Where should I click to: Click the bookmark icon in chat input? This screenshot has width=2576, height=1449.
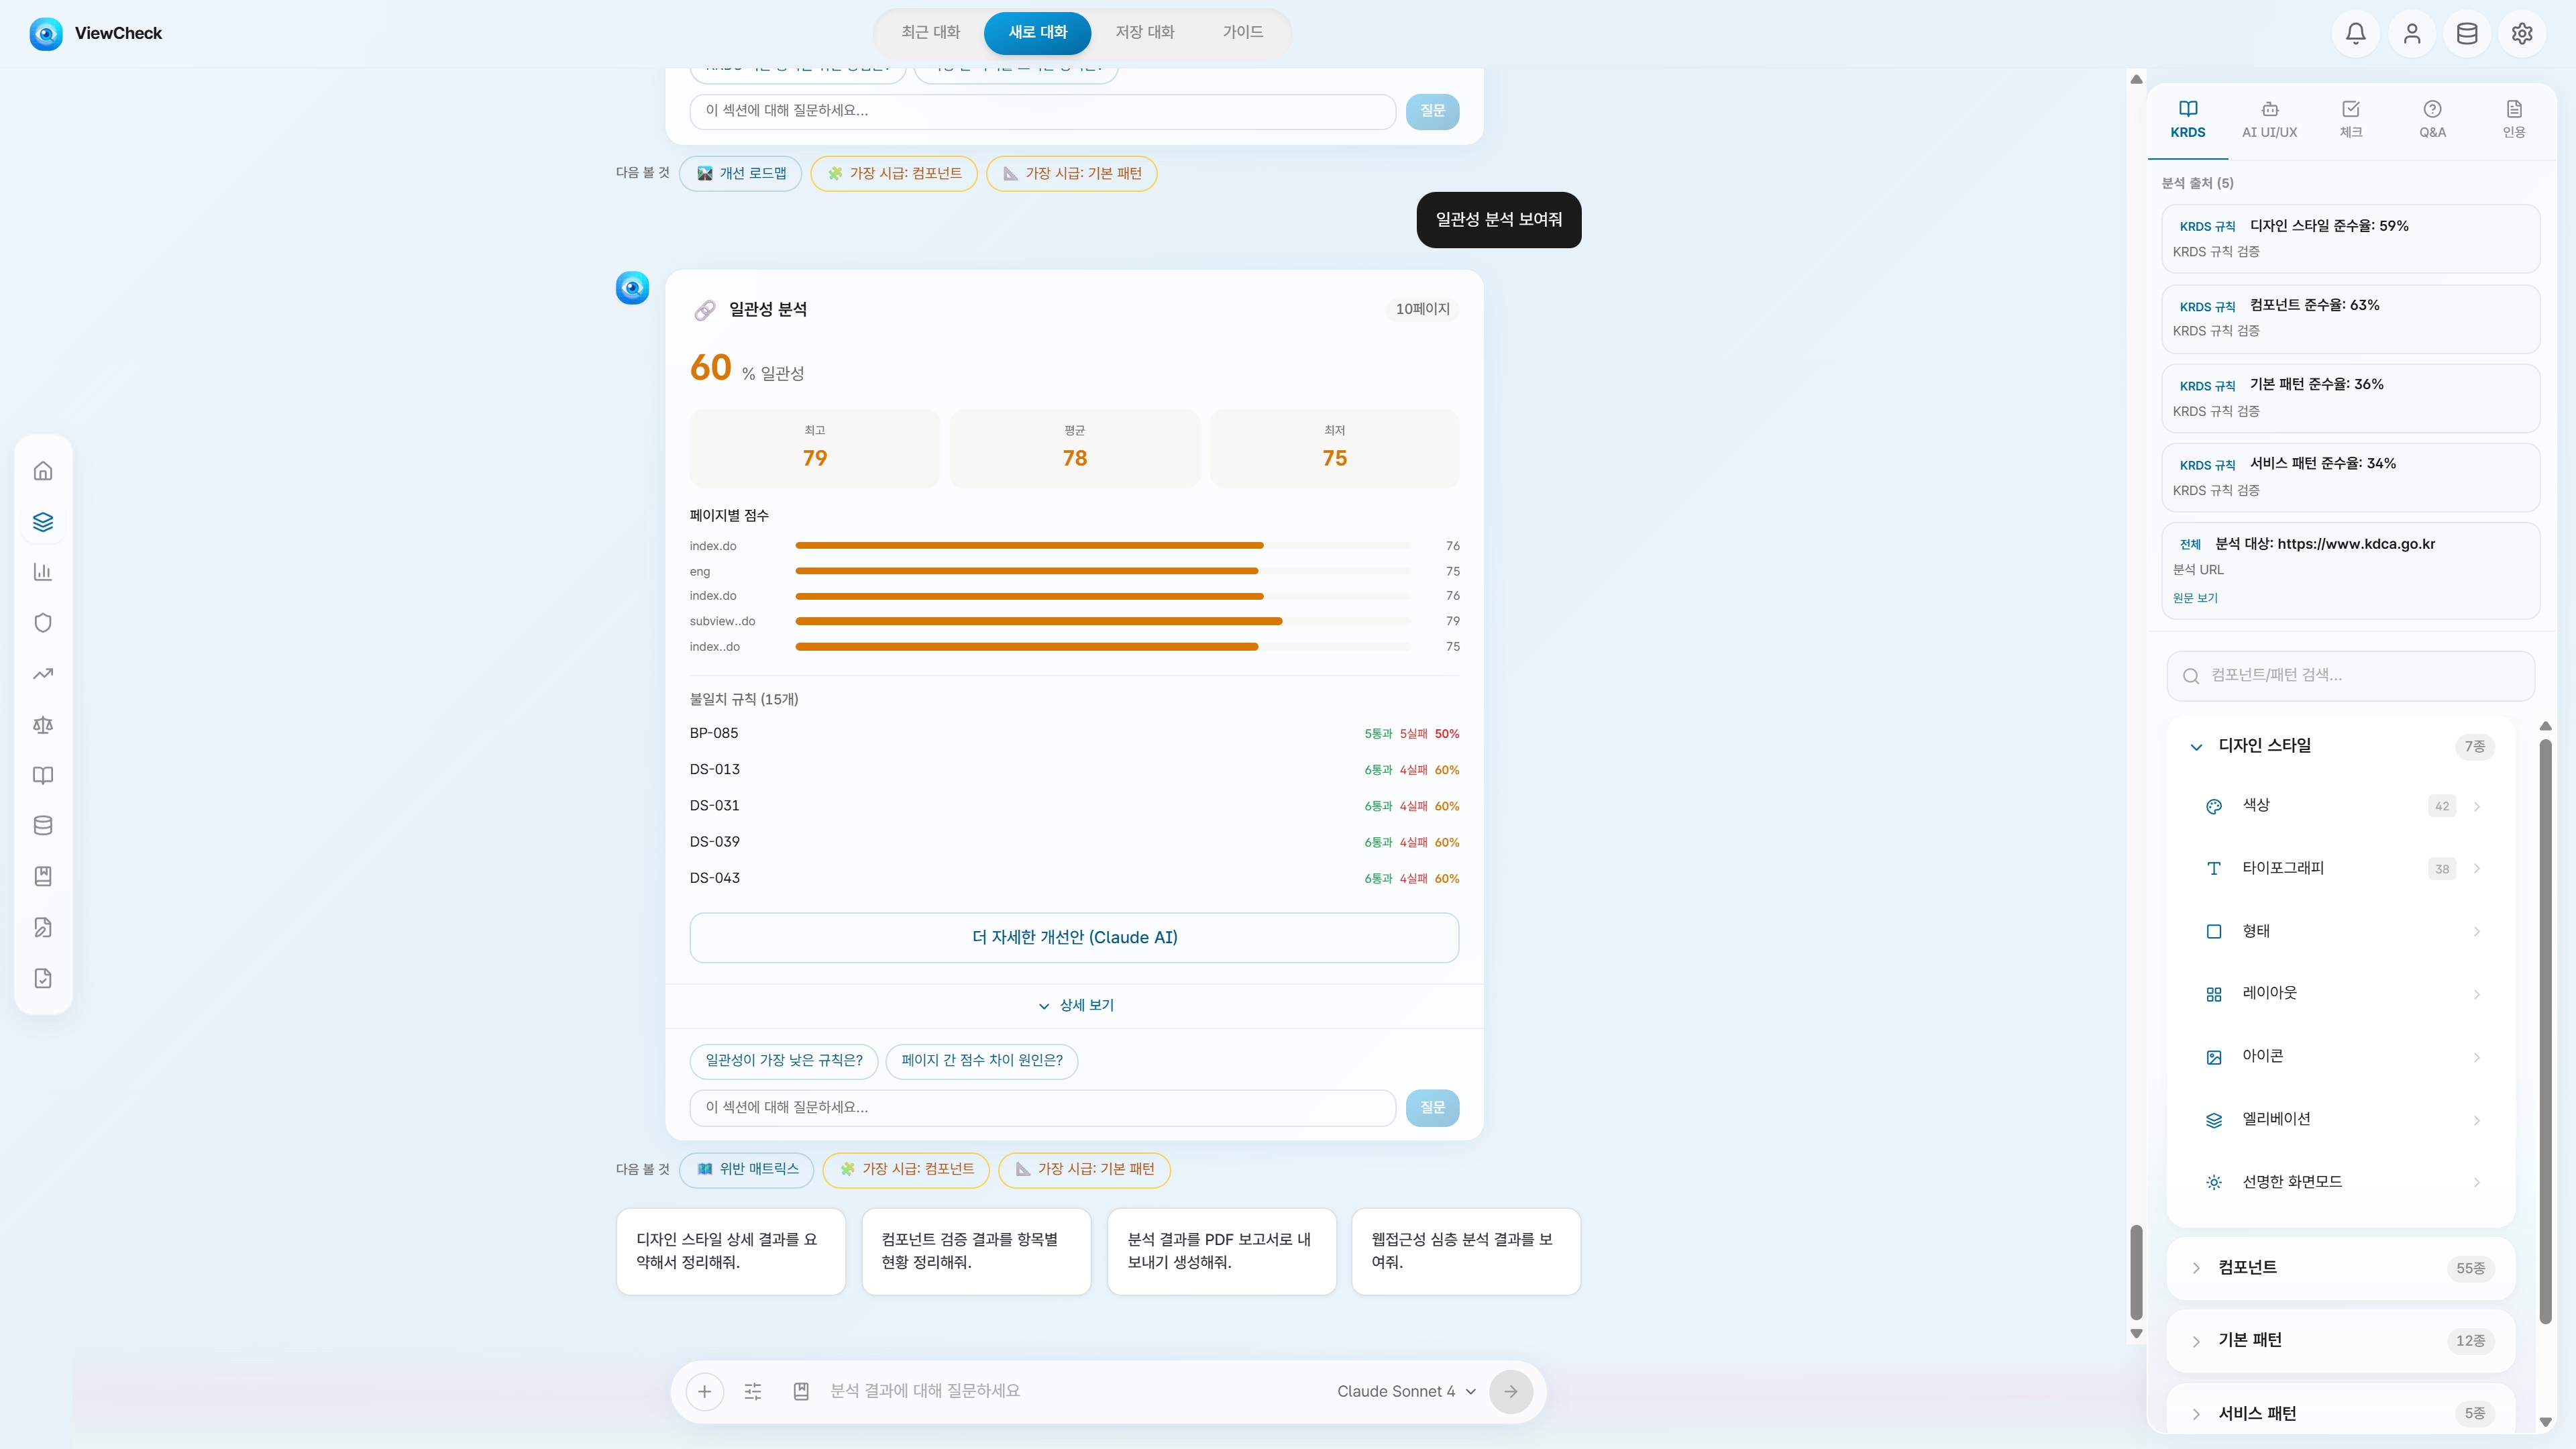[x=801, y=1391]
